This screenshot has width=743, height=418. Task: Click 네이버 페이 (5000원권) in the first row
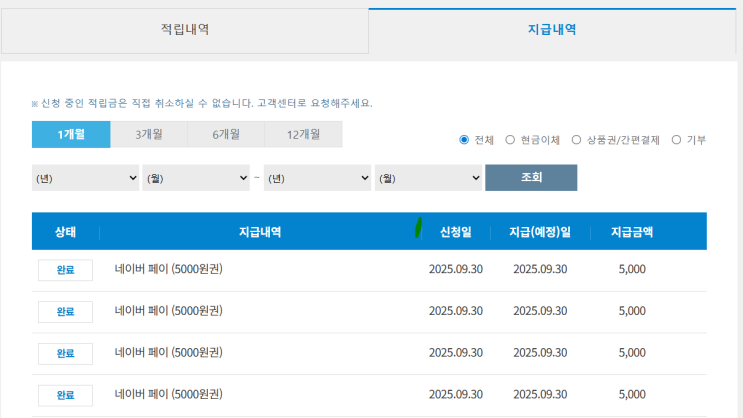pos(168,269)
